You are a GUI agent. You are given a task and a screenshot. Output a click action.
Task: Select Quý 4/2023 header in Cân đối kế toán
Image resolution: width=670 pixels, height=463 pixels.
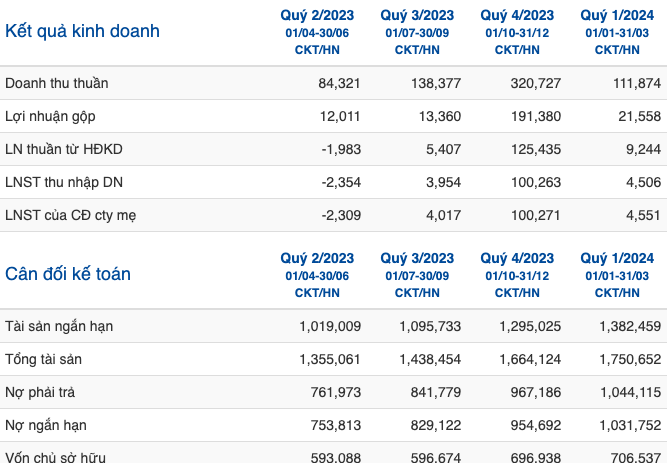(517, 275)
